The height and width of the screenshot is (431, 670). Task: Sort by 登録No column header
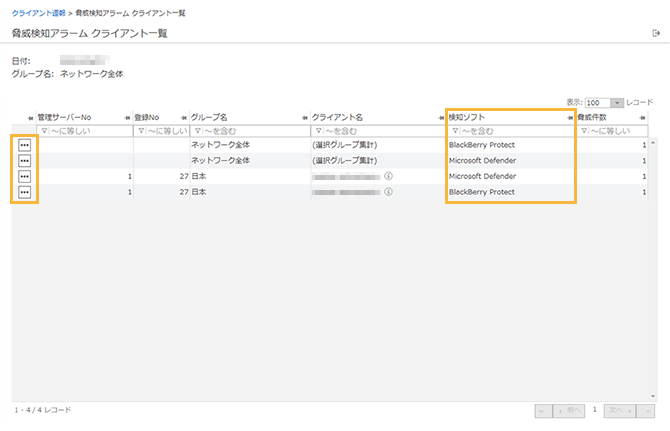click(154, 117)
